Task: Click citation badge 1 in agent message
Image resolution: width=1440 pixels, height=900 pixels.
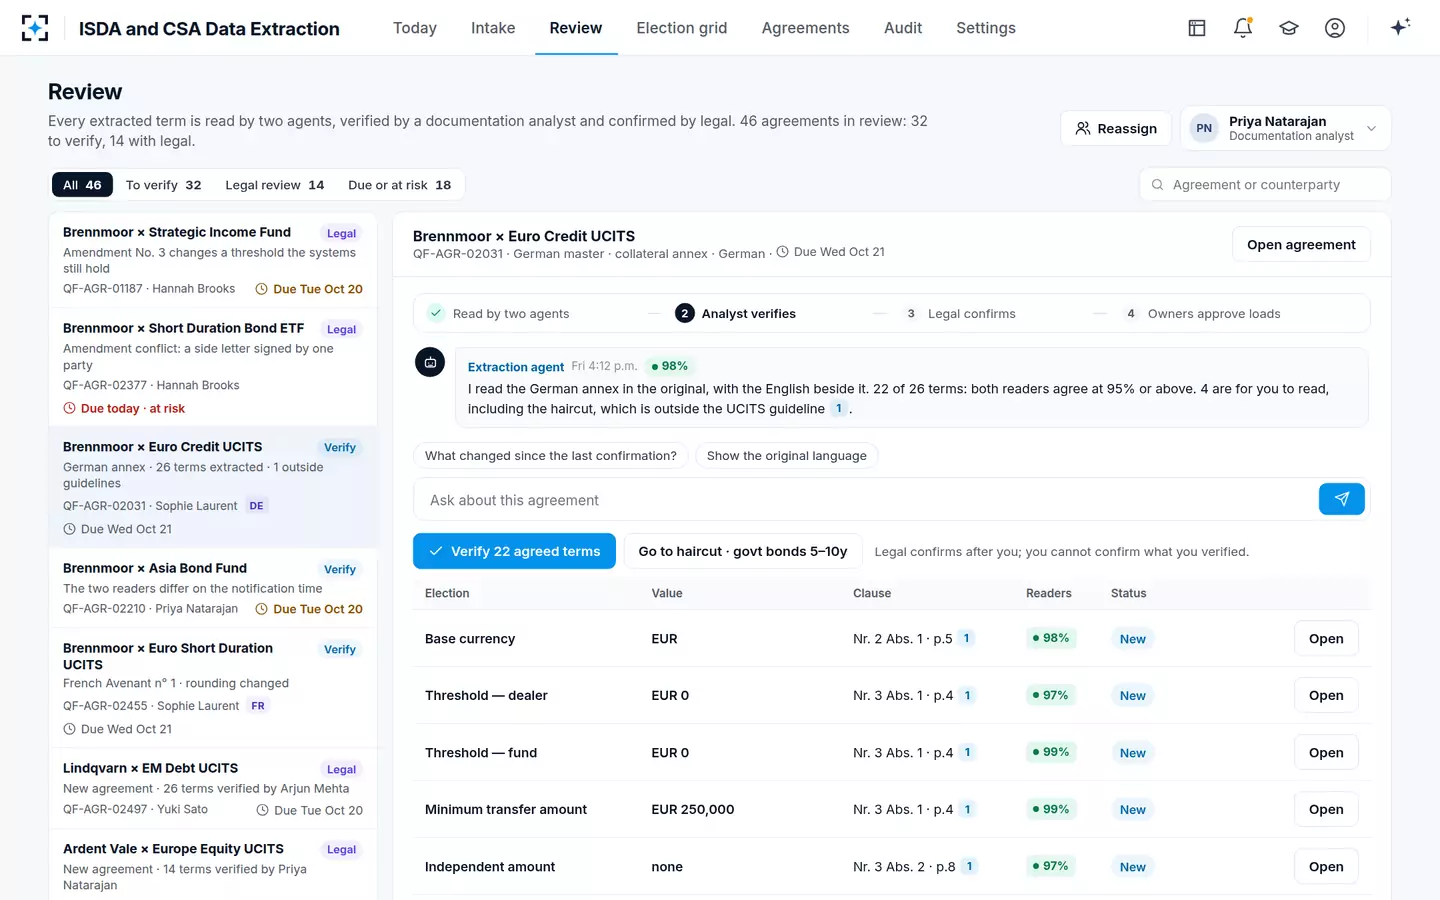Action: point(839,408)
